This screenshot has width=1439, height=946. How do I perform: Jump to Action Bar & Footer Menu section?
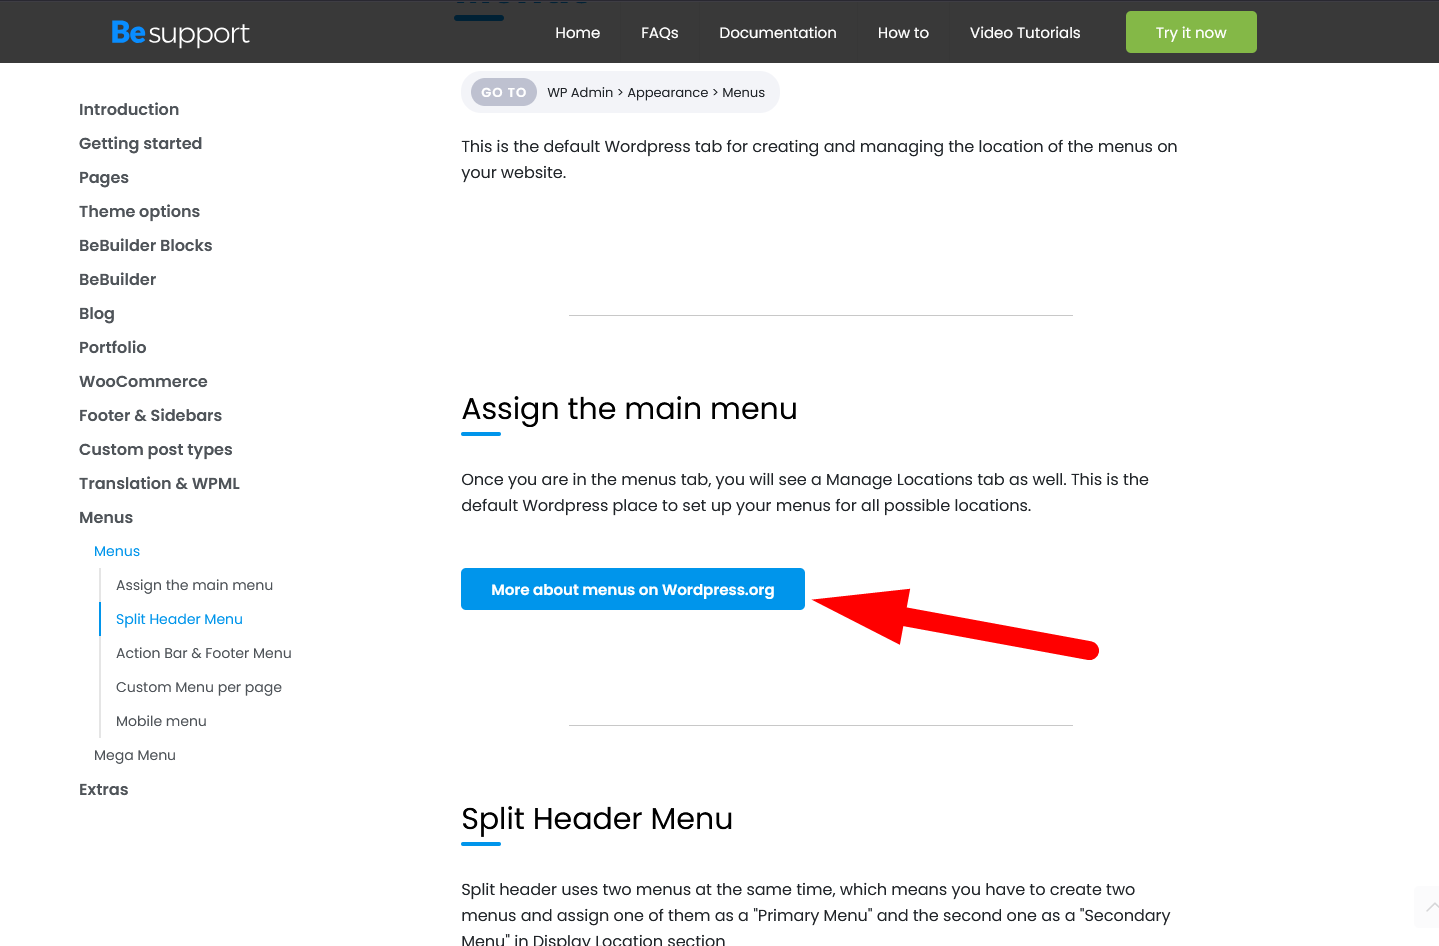(x=204, y=653)
